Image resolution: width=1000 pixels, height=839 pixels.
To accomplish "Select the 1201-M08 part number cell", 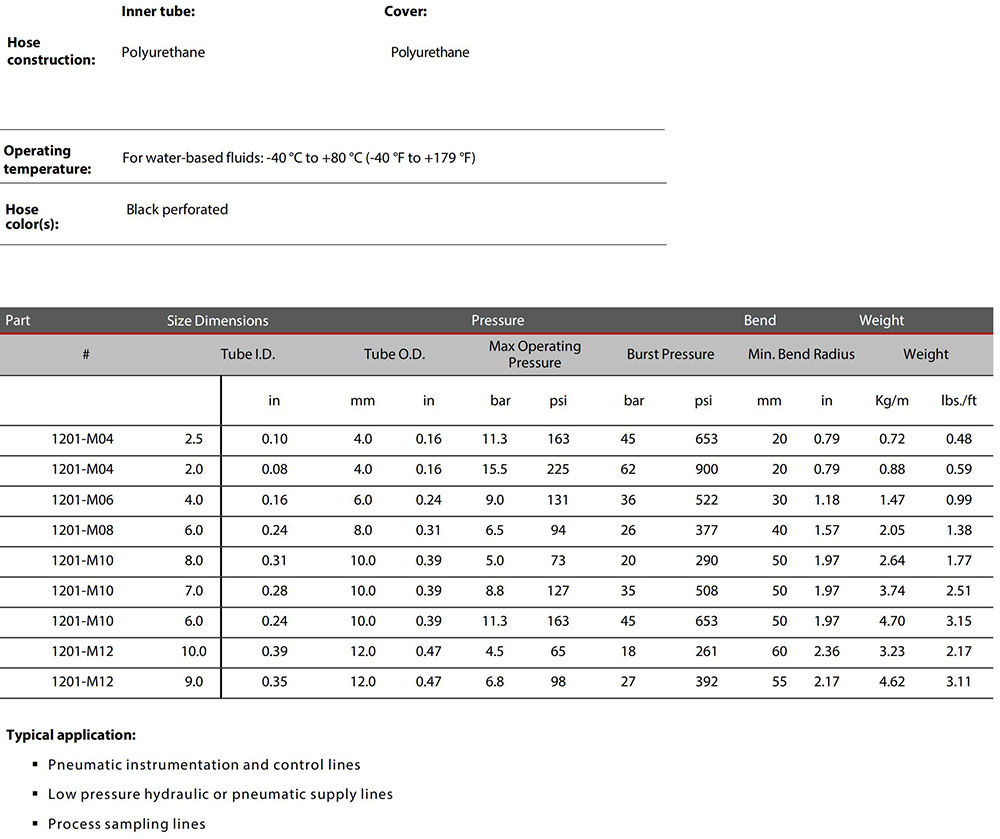I will tap(82, 530).
